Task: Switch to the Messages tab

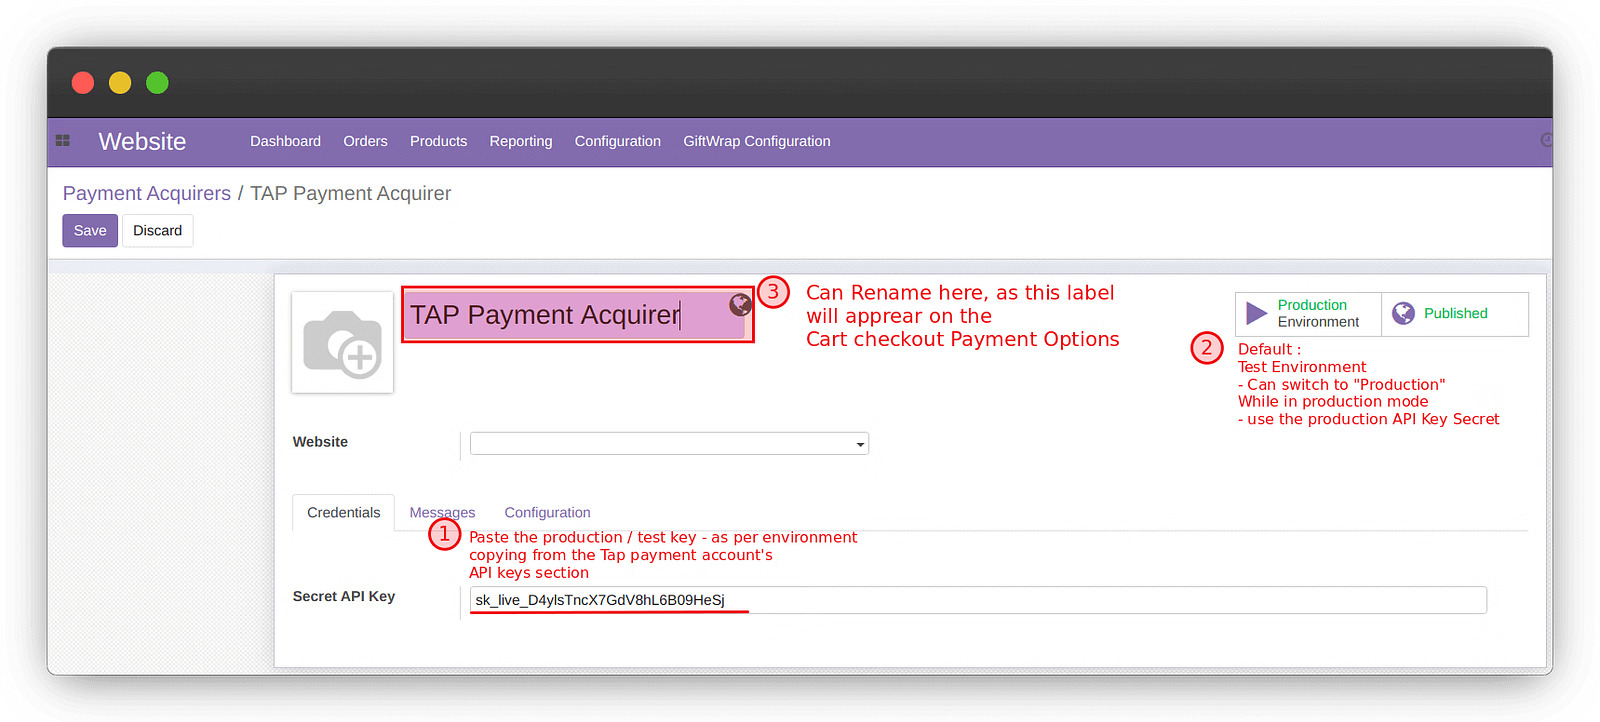Action: point(442,512)
